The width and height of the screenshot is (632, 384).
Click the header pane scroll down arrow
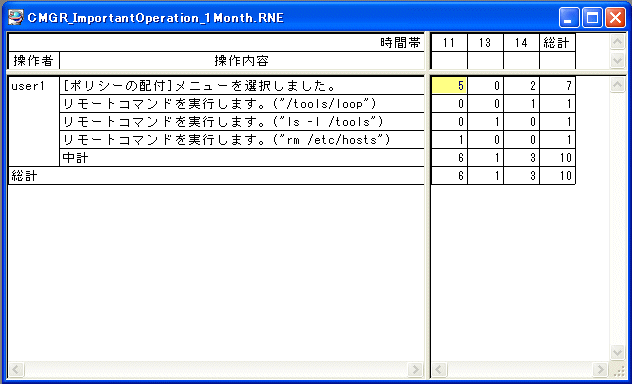click(x=617, y=60)
